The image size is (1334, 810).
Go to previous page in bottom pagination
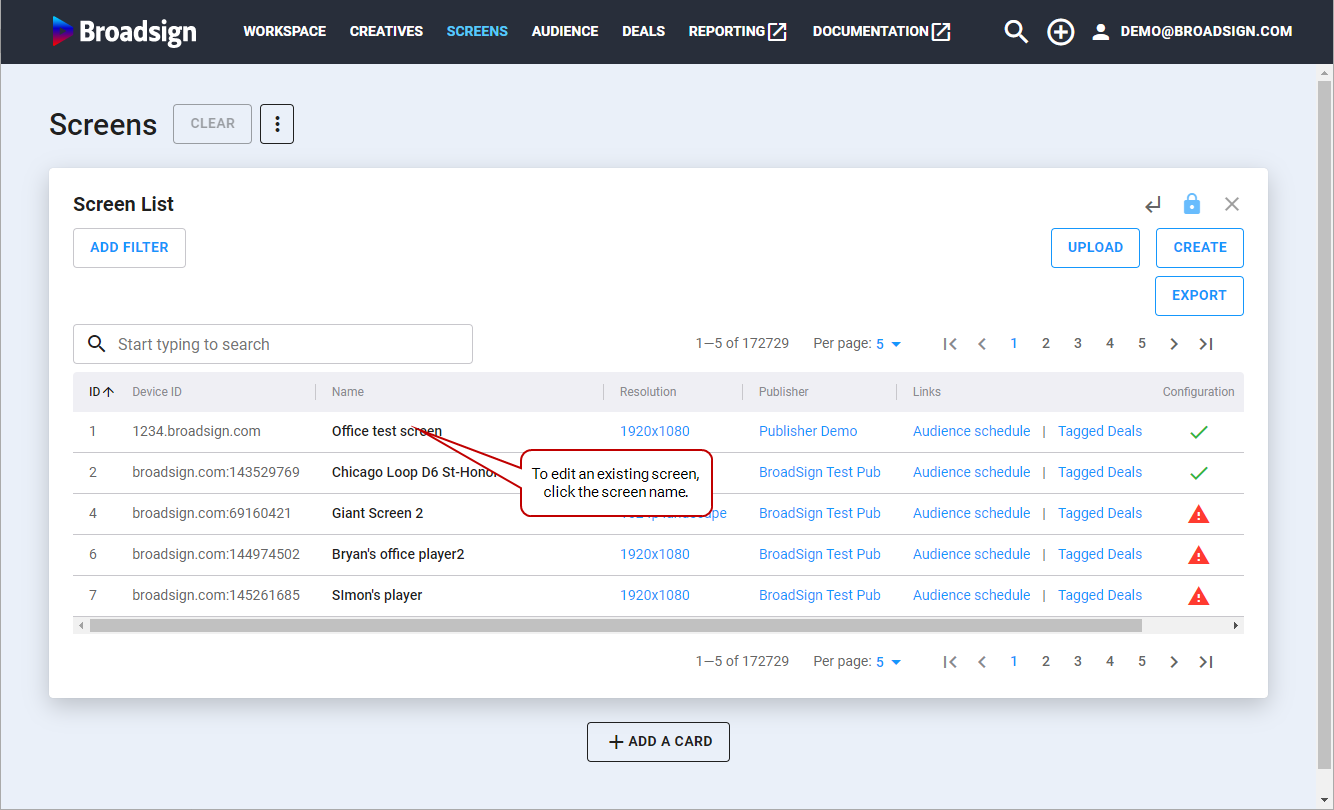coord(982,662)
